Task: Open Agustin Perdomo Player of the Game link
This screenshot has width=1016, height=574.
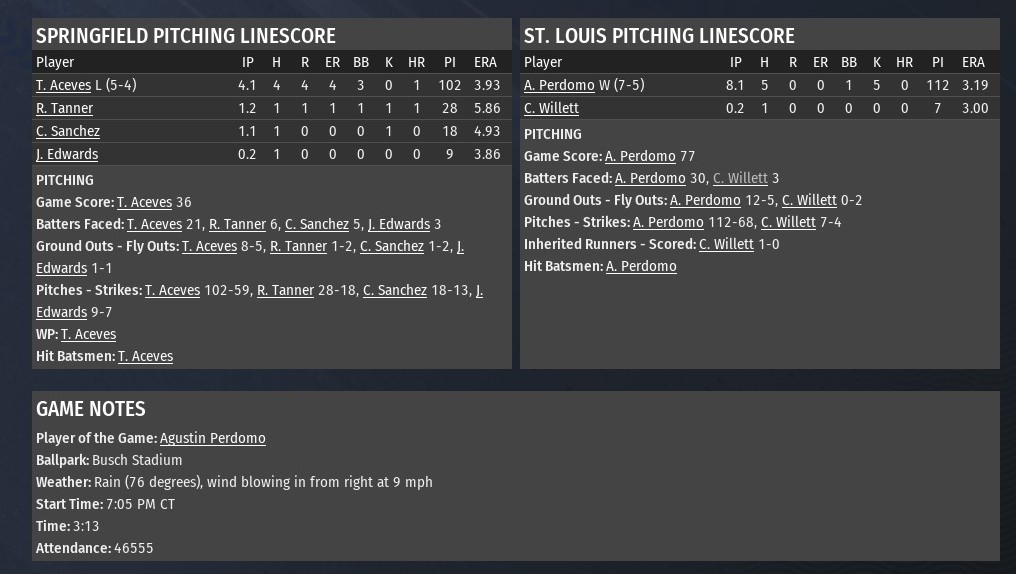Action: (212, 438)
